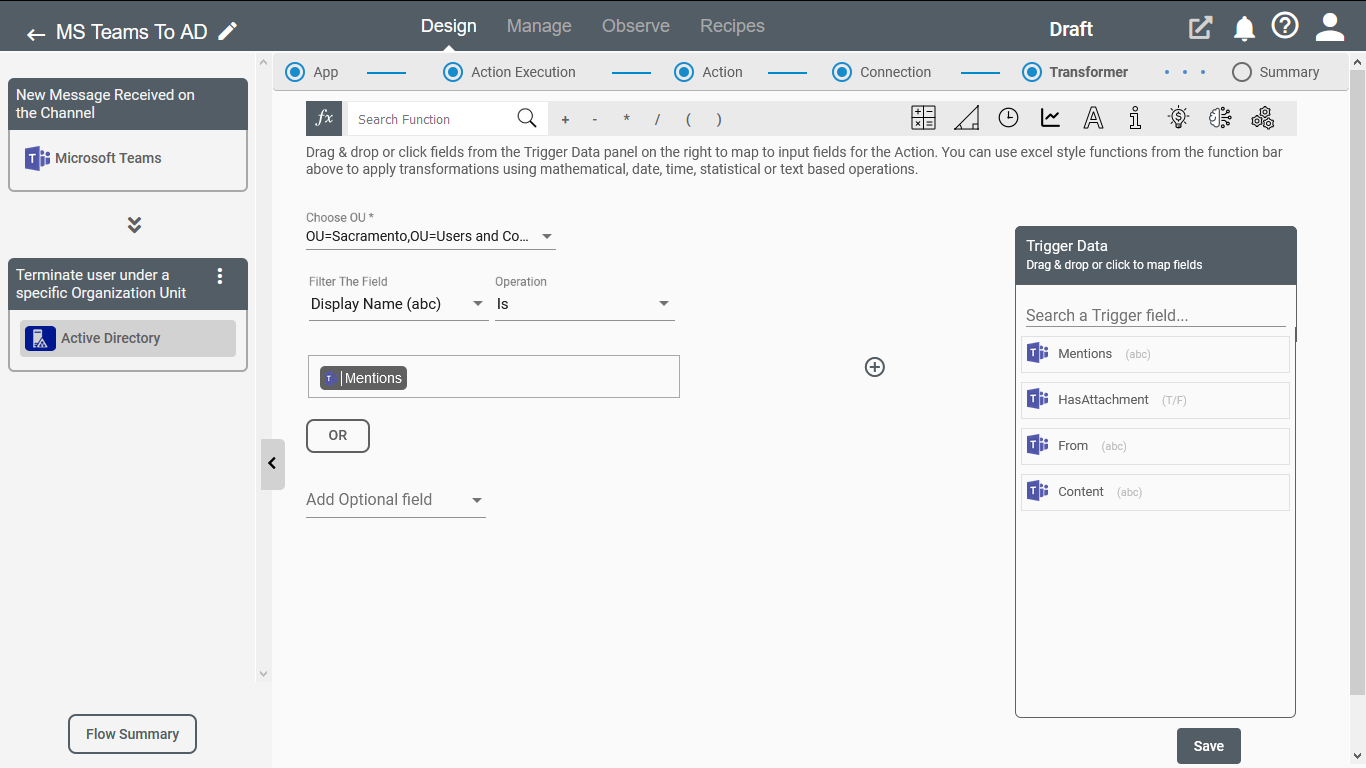
Task: Open statistical chart functions icon
Action: pos(1050,118)
